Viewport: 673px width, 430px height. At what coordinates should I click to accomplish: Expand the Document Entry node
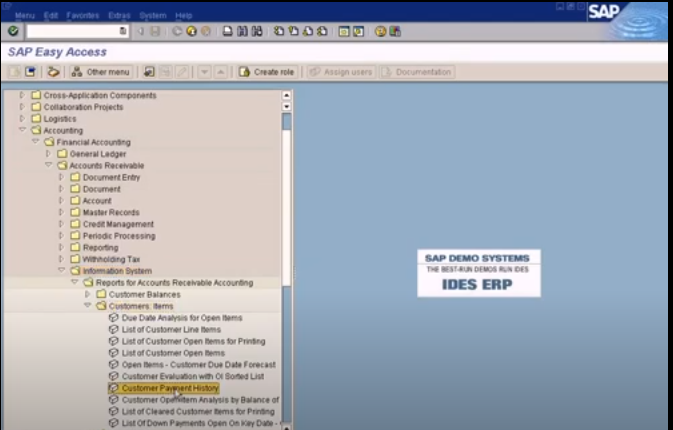[61, 176]
